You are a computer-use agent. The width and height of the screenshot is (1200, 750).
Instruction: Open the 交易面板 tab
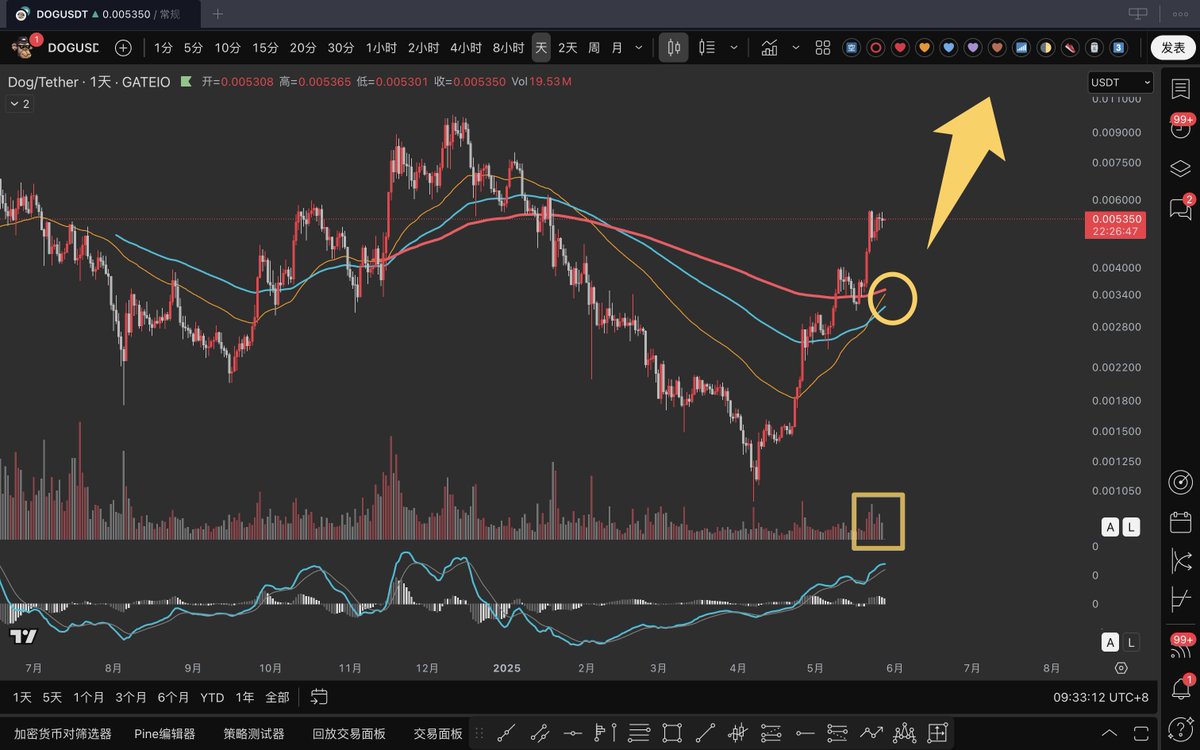point(438,733)
